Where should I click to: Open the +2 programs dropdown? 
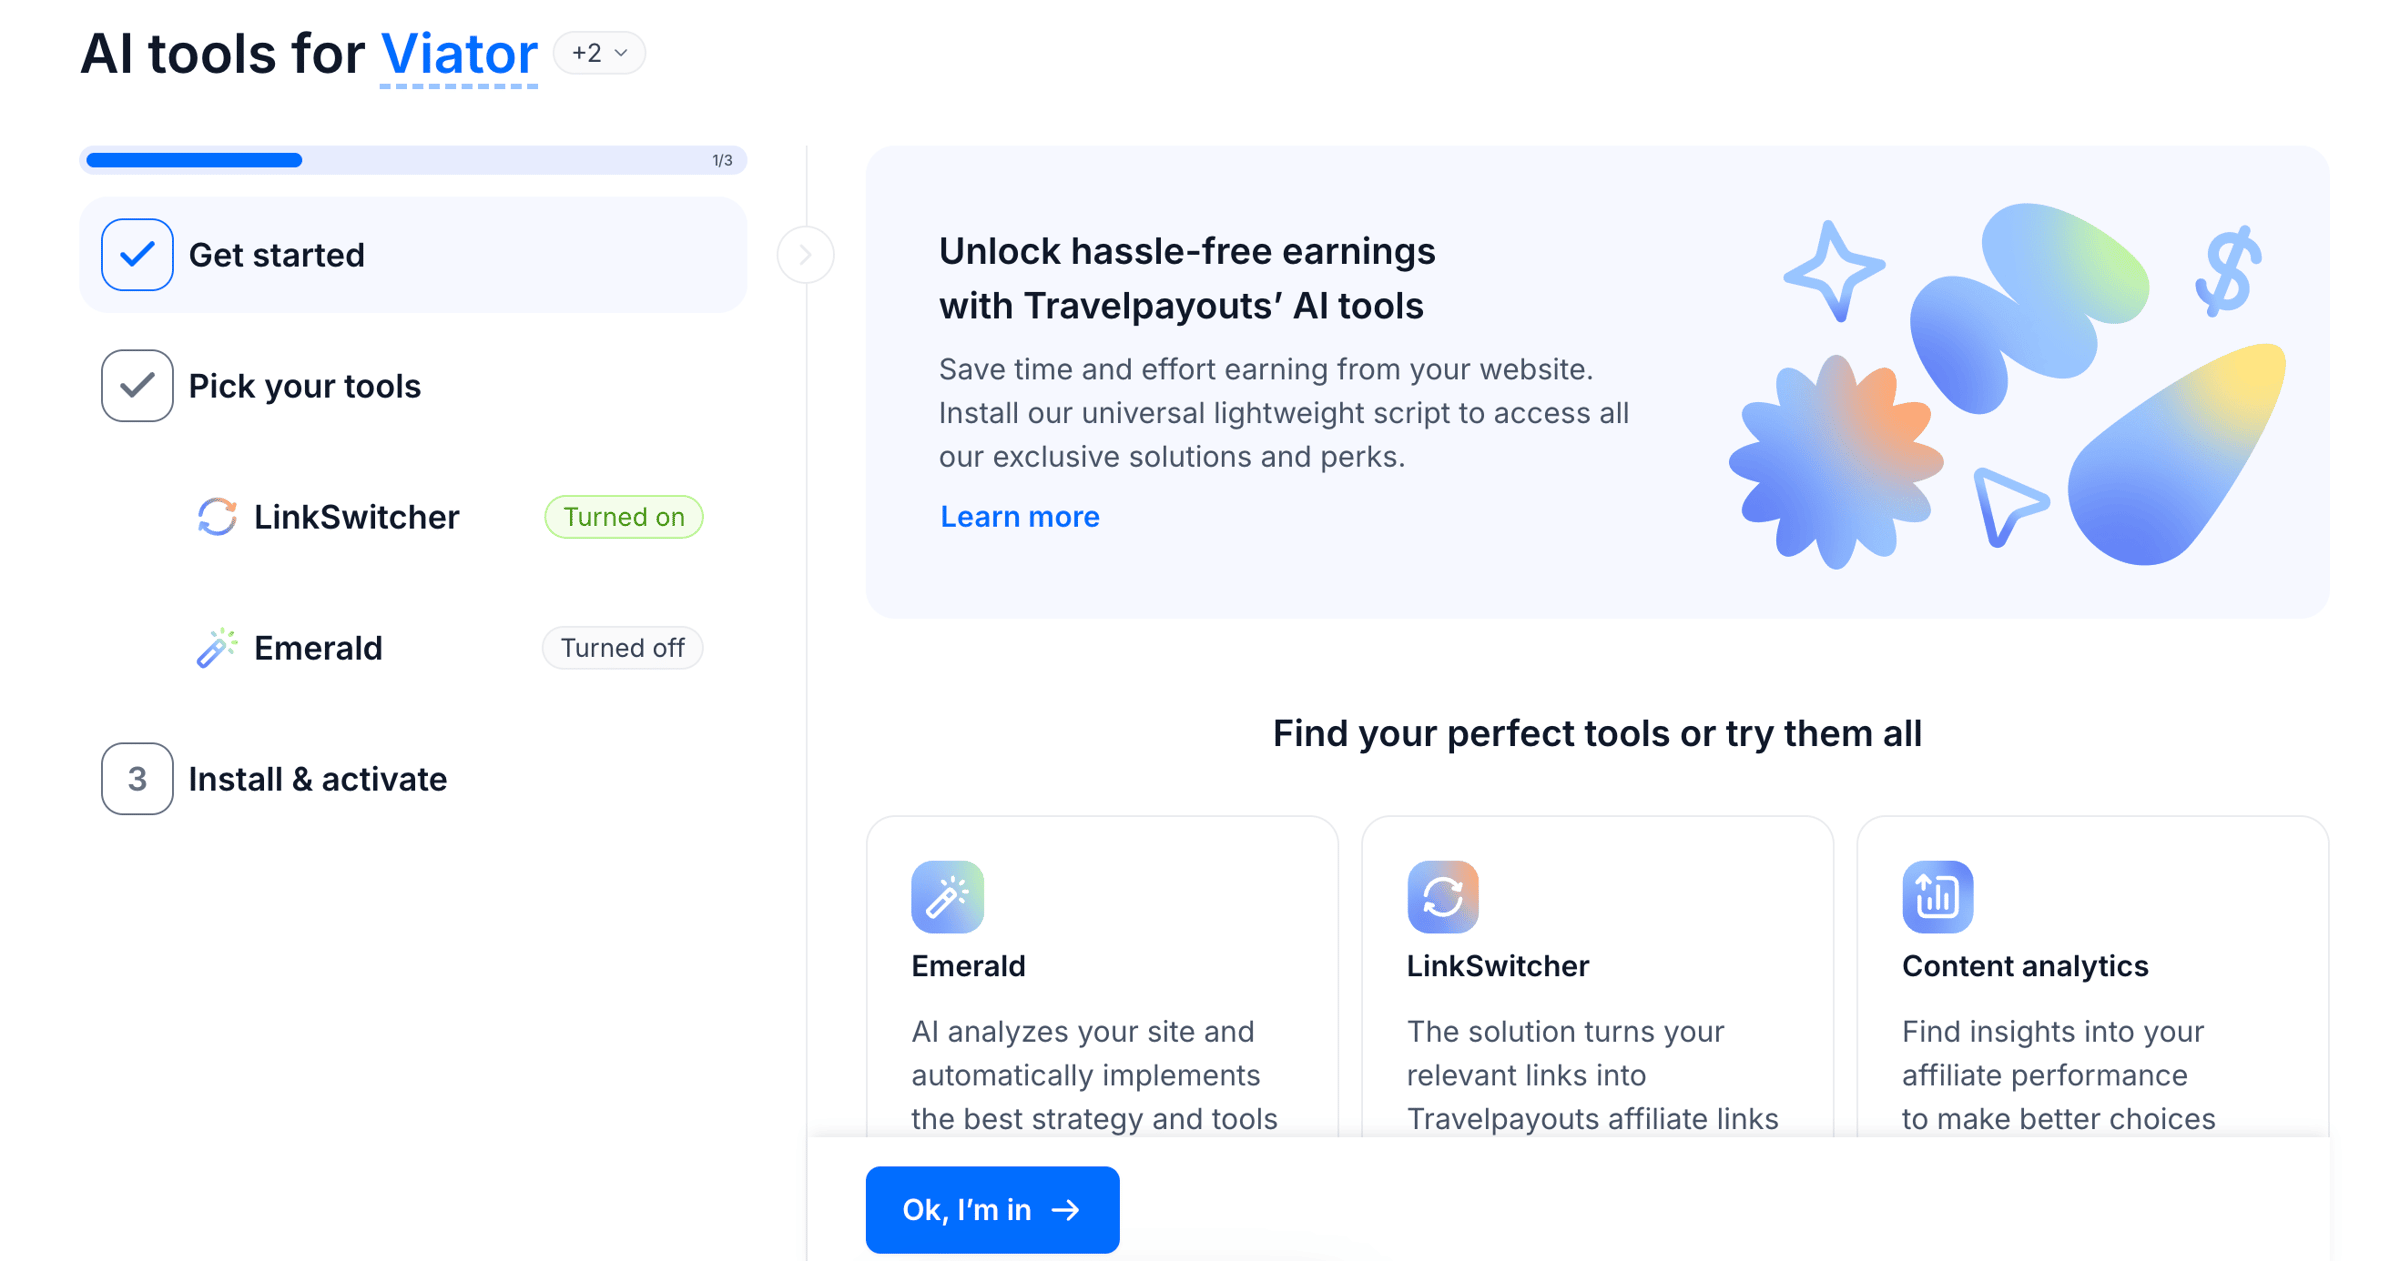[x=599, y=53]
